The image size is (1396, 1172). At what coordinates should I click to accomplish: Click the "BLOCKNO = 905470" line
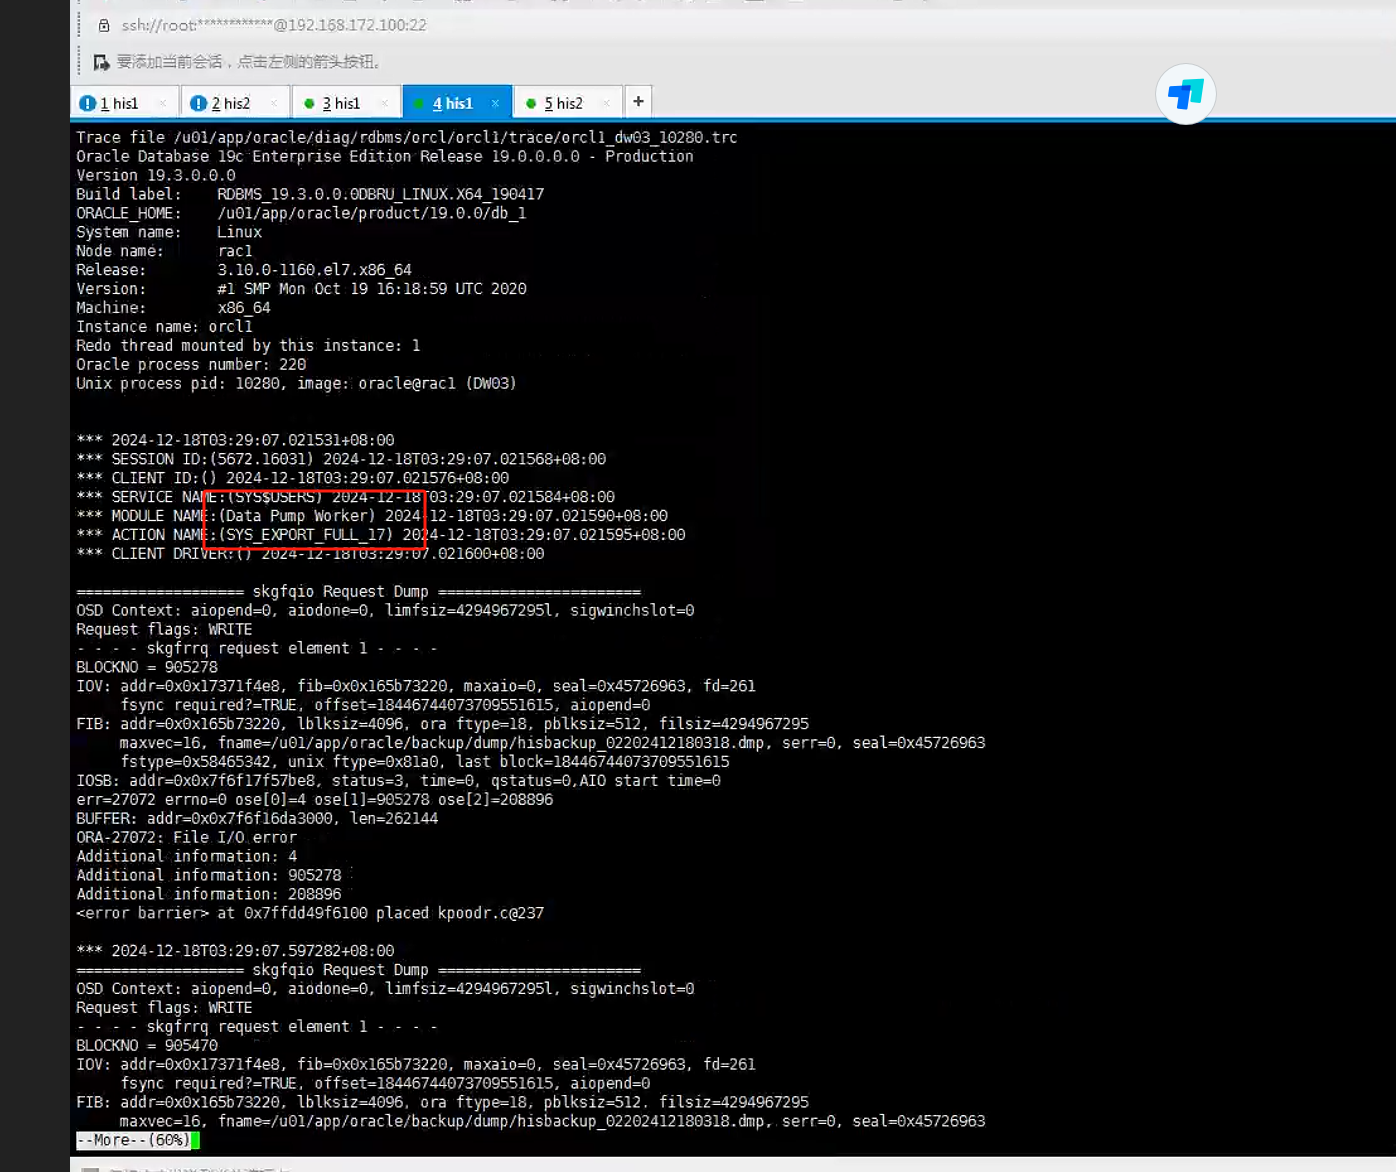[x=147, y=1046]
